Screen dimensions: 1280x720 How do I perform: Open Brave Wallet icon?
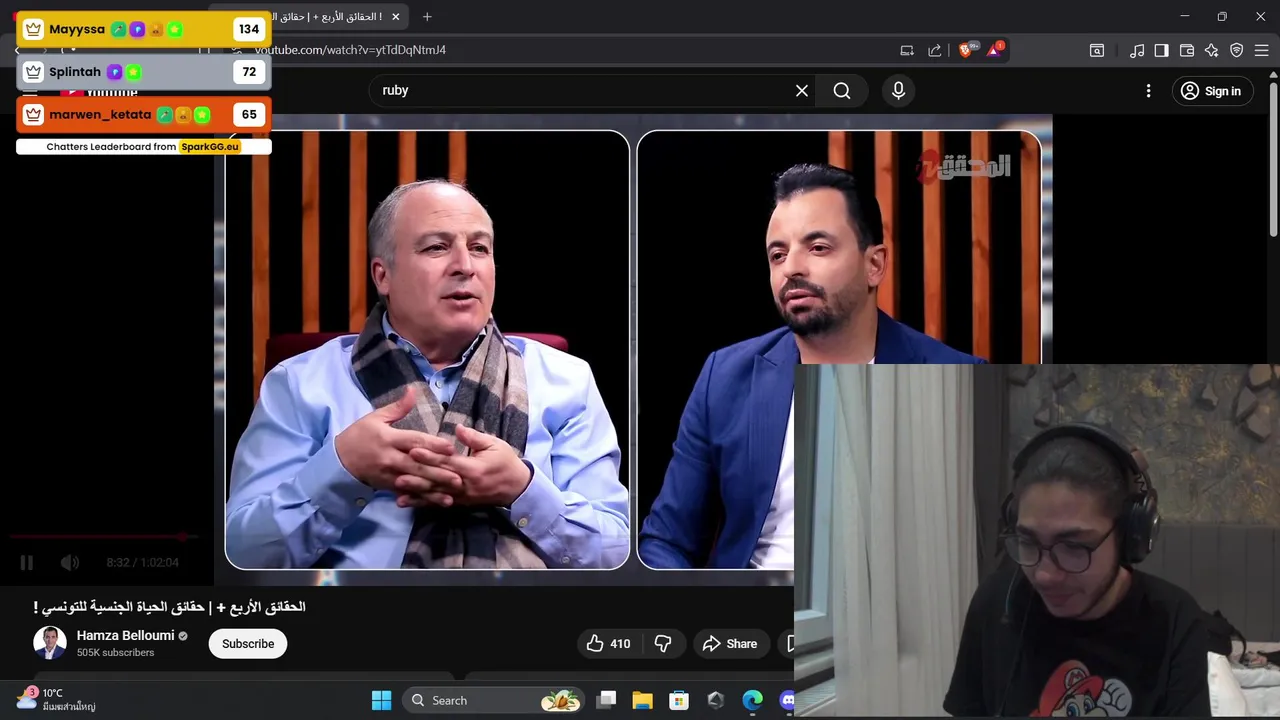click(1187, 50)
